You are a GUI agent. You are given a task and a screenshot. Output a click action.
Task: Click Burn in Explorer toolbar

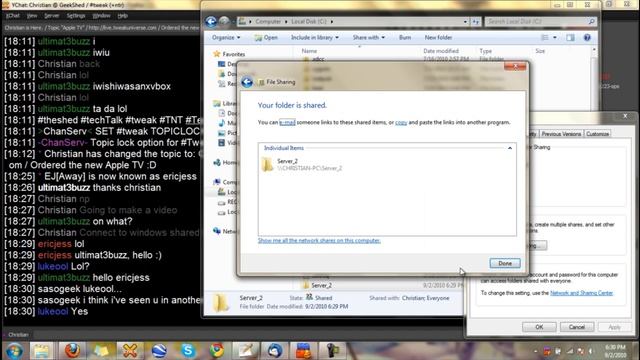[x=405, y=38]
